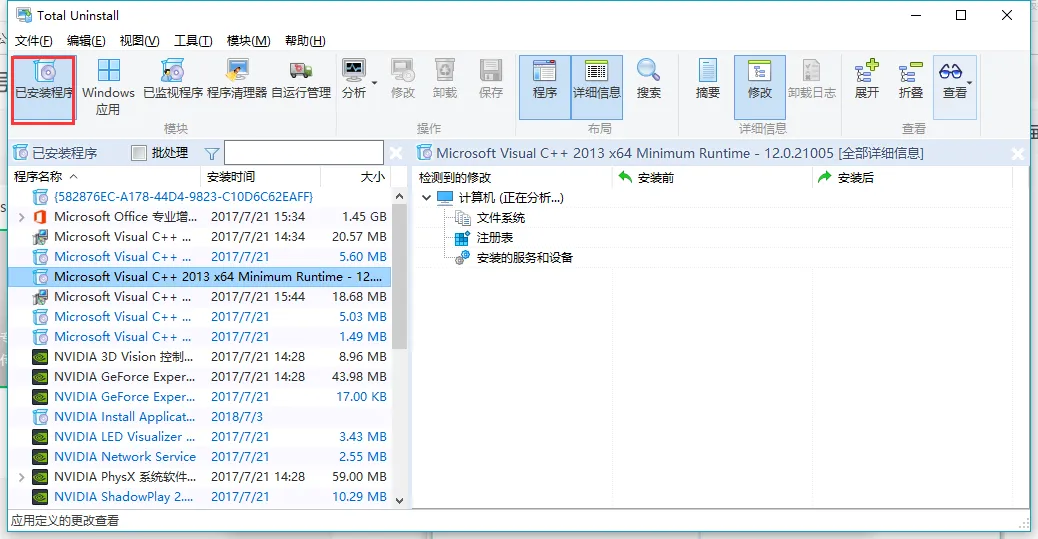The height and width of the screenshot is (539, 1038).
Task: Click the Office icon in program list
Action: [40, 217]
